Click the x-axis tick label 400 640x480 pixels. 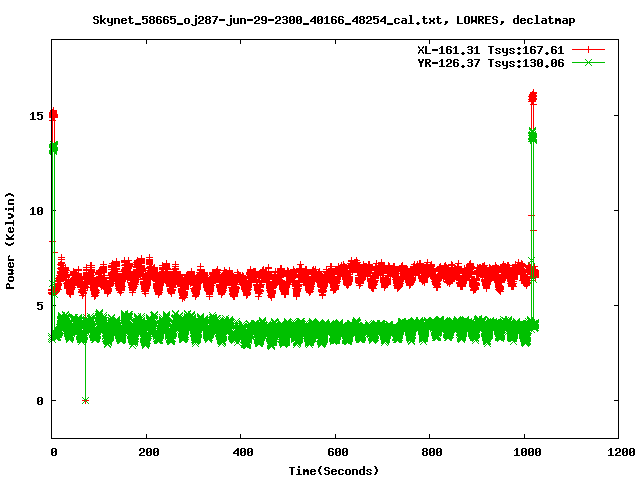[x=243, y=452]
